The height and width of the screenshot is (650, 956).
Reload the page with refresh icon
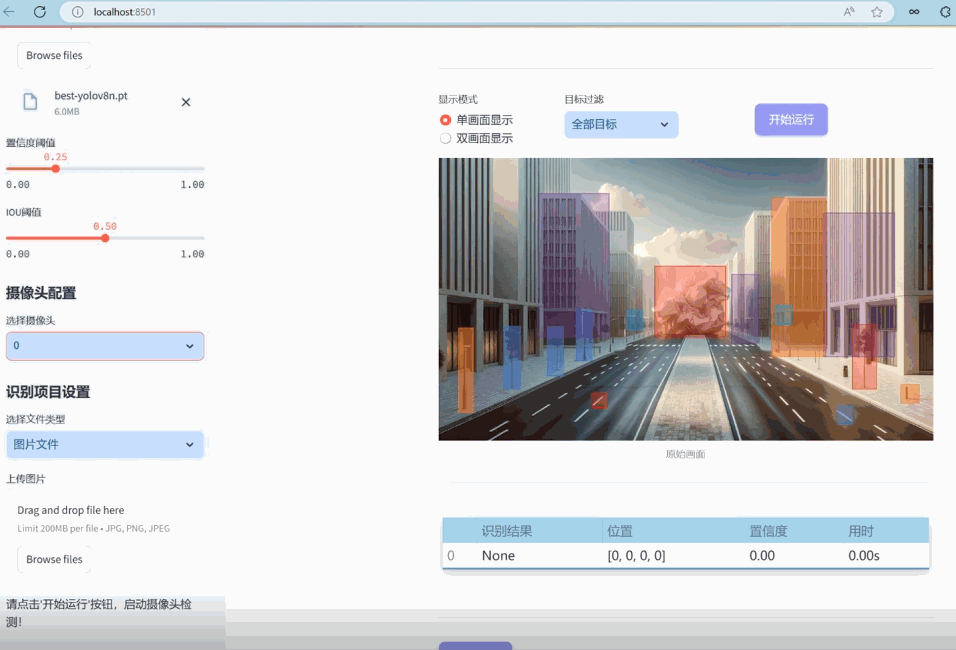click(x=40, y=12)
